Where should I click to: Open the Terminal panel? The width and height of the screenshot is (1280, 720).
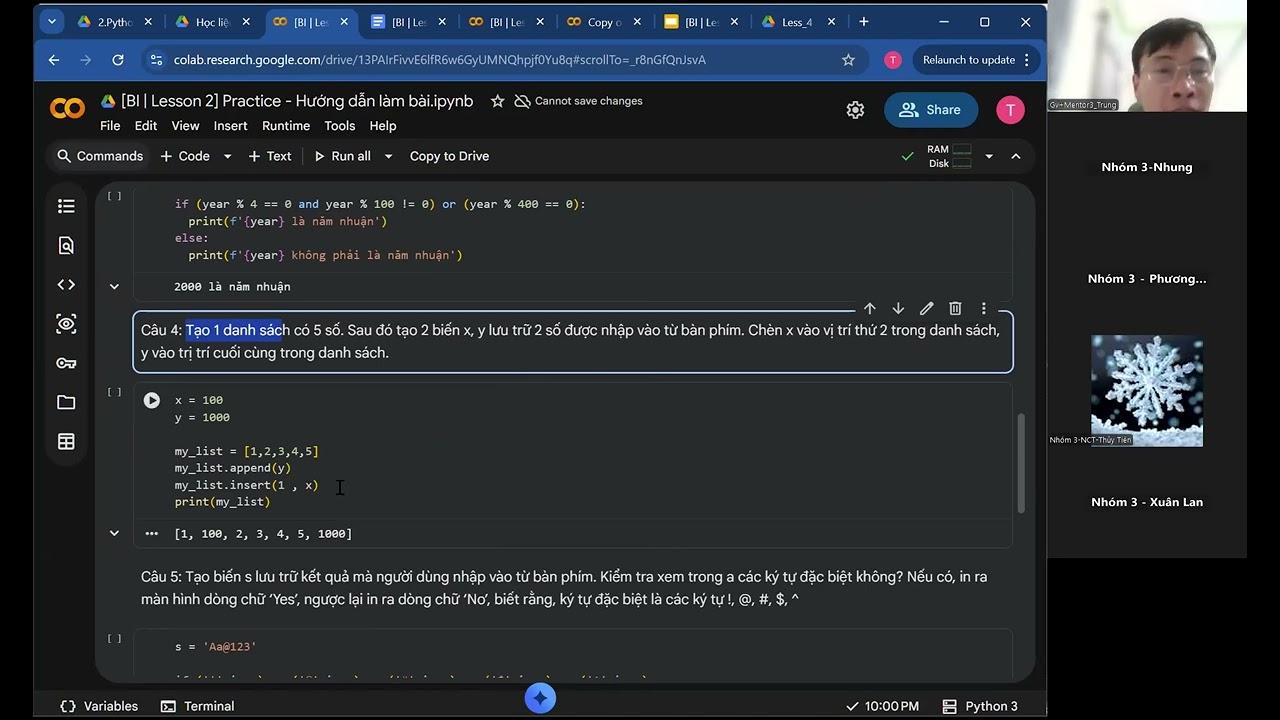coord(198,706)
